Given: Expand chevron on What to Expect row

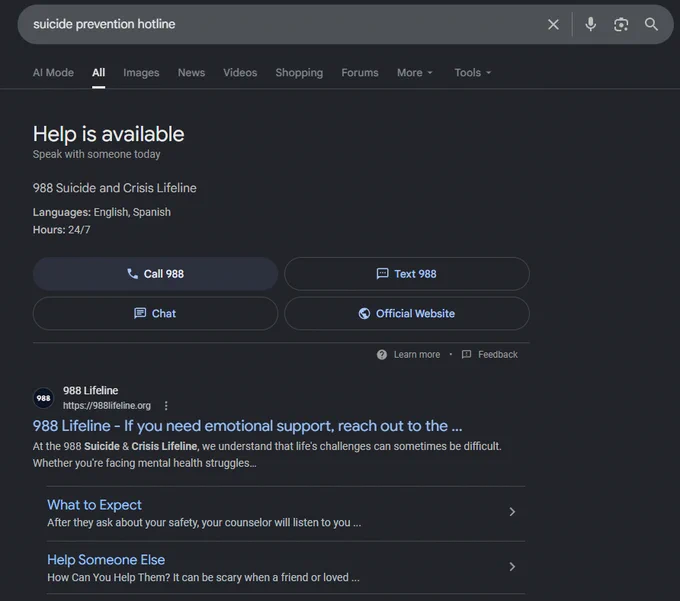Looking at the screenshot, I should point(512,512).
